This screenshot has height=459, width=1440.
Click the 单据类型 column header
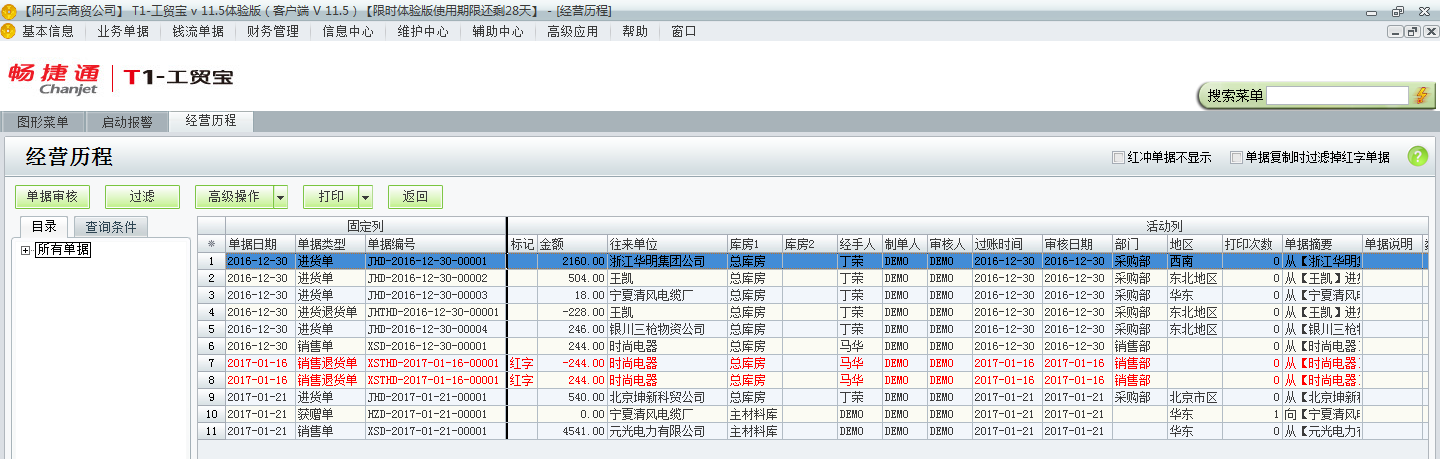[330, 243]
